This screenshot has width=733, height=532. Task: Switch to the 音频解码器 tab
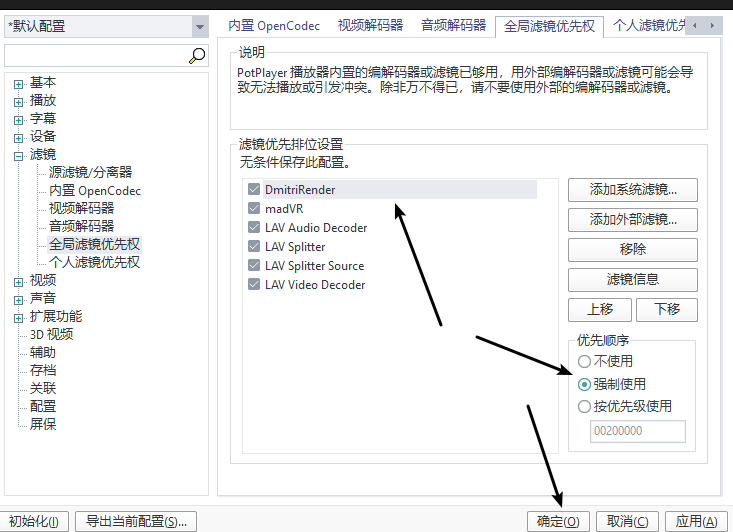(x=453, y=25)
